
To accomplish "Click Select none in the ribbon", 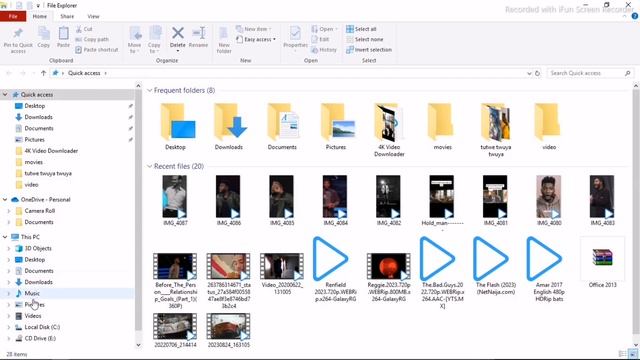I will point(364,39).
